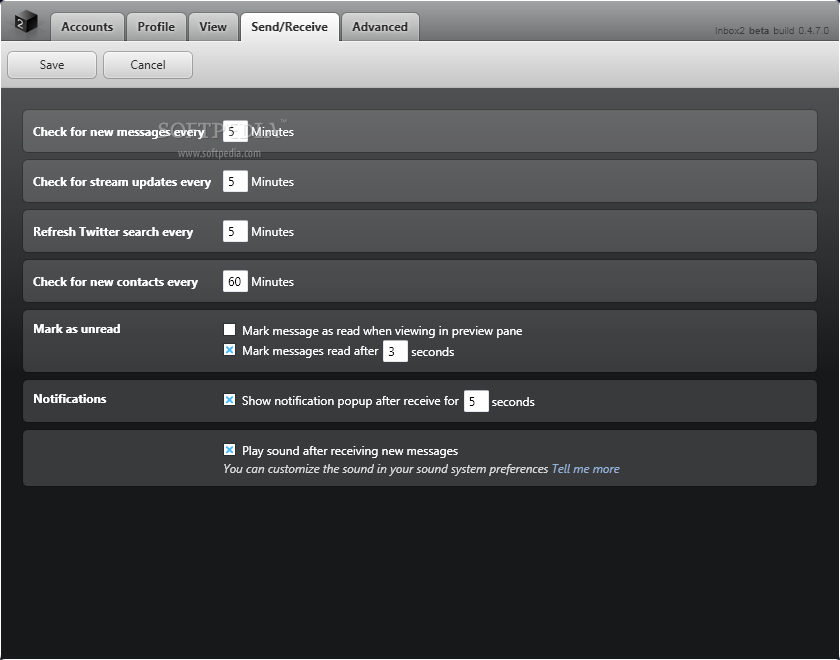The image size is (840, 660).
Task: Click the Save button
Action: (52, 65)
